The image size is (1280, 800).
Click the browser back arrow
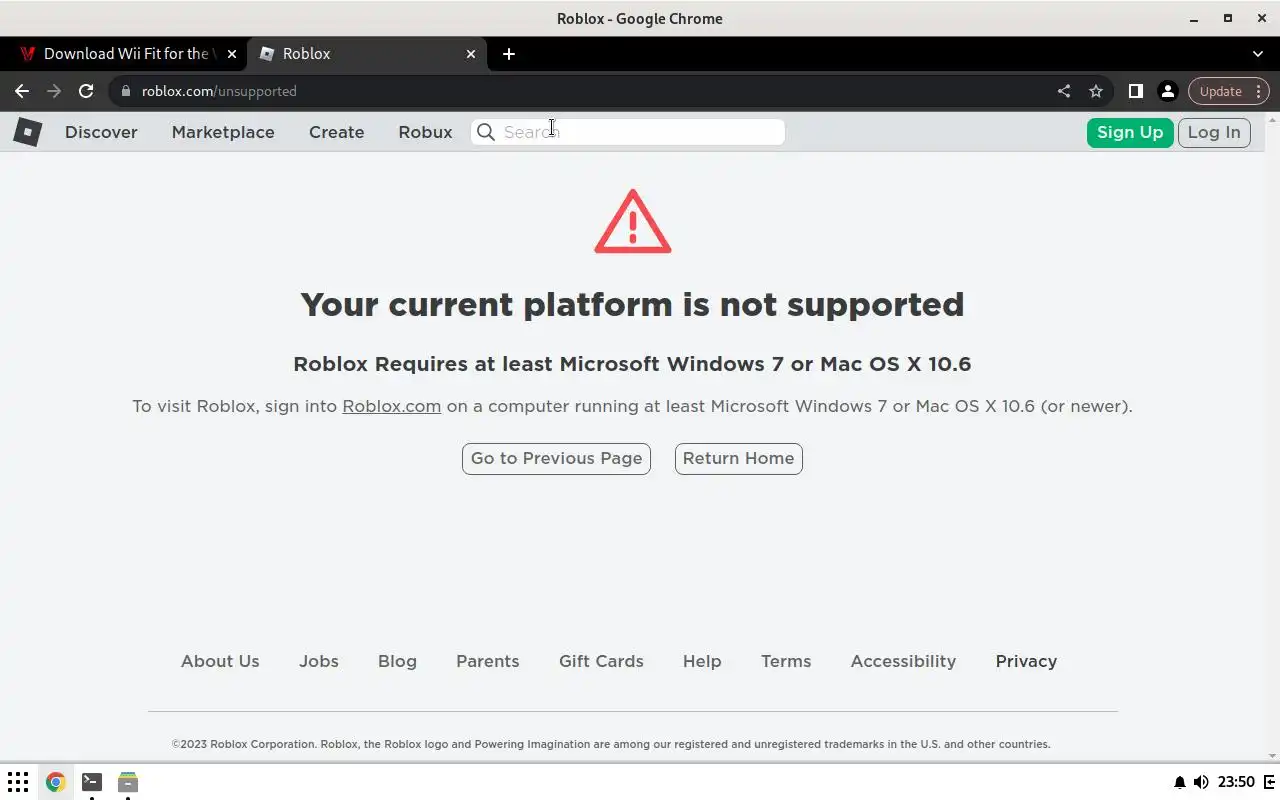22,91
